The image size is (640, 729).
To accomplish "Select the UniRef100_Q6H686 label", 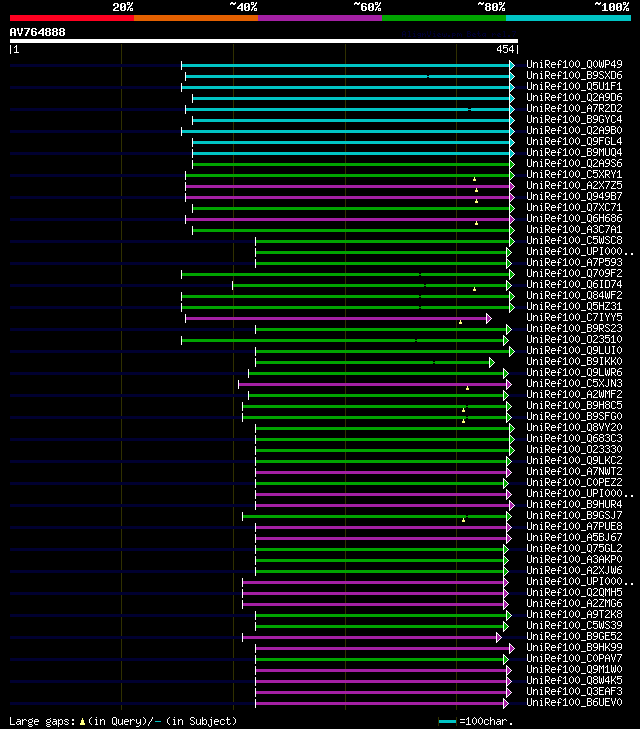I will [x=574, y=219].
